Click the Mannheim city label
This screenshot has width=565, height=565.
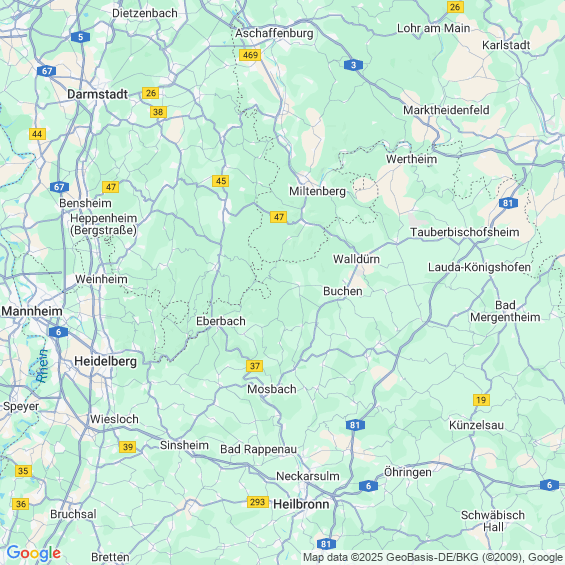(x=32, y=311)
